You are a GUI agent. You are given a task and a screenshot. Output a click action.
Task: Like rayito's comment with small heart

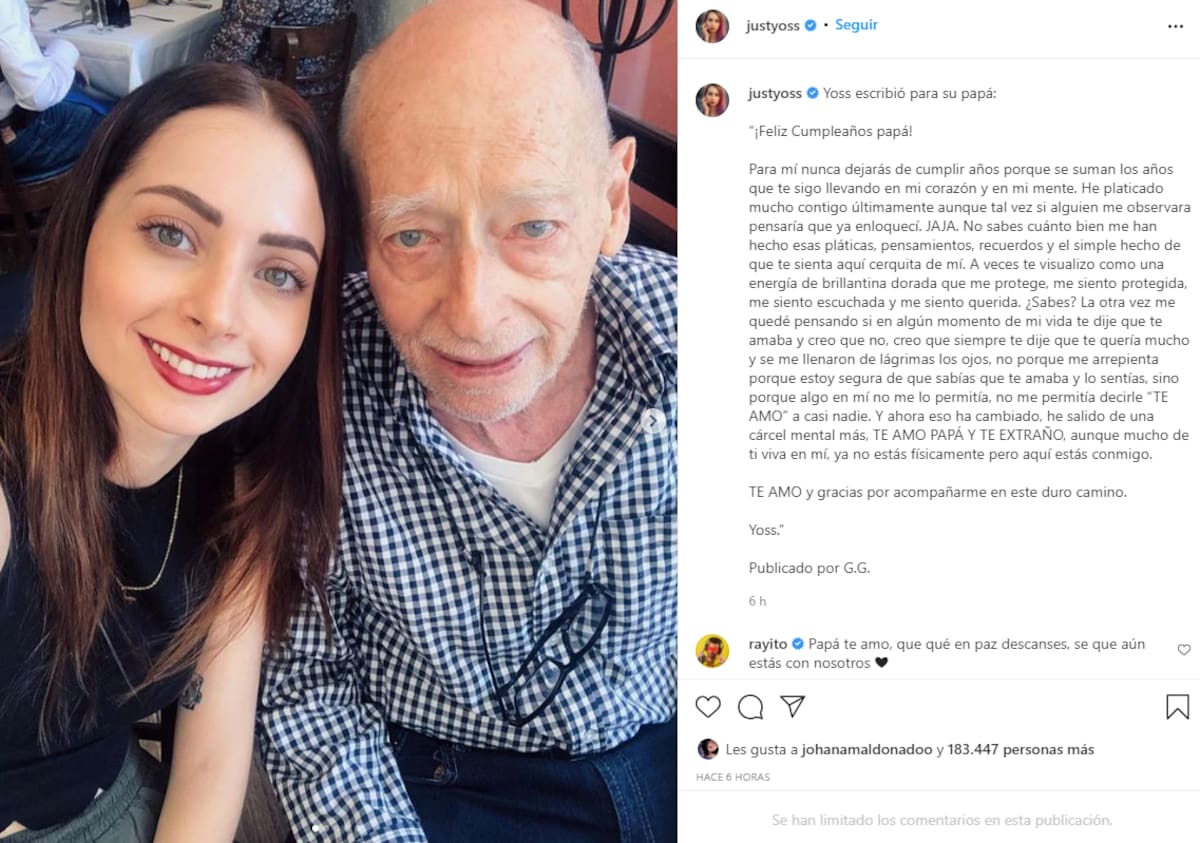pyautogui.click(x=1183, y=650)
